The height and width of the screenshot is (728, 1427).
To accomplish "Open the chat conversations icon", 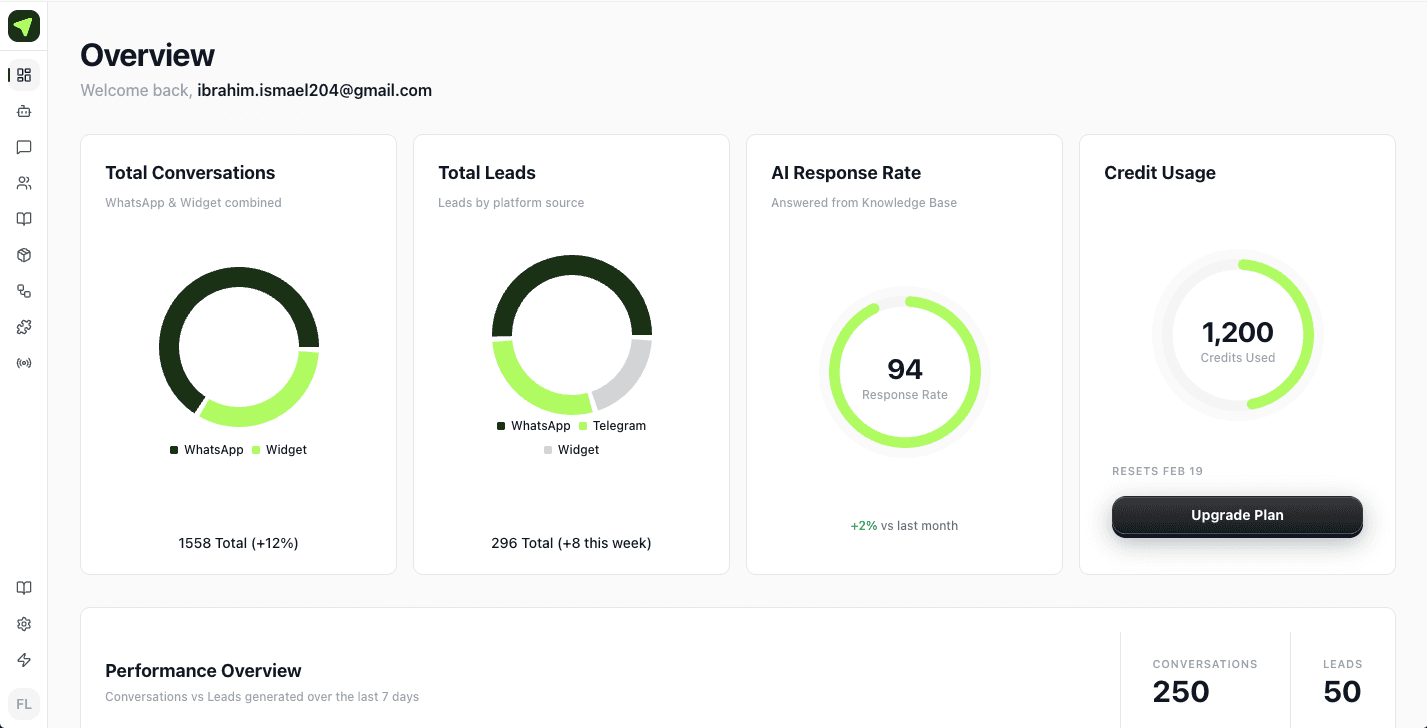I will 24,147.
